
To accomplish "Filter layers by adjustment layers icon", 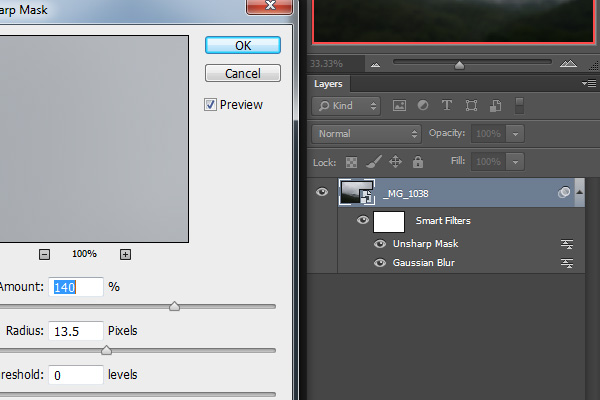I will (423, 105).
